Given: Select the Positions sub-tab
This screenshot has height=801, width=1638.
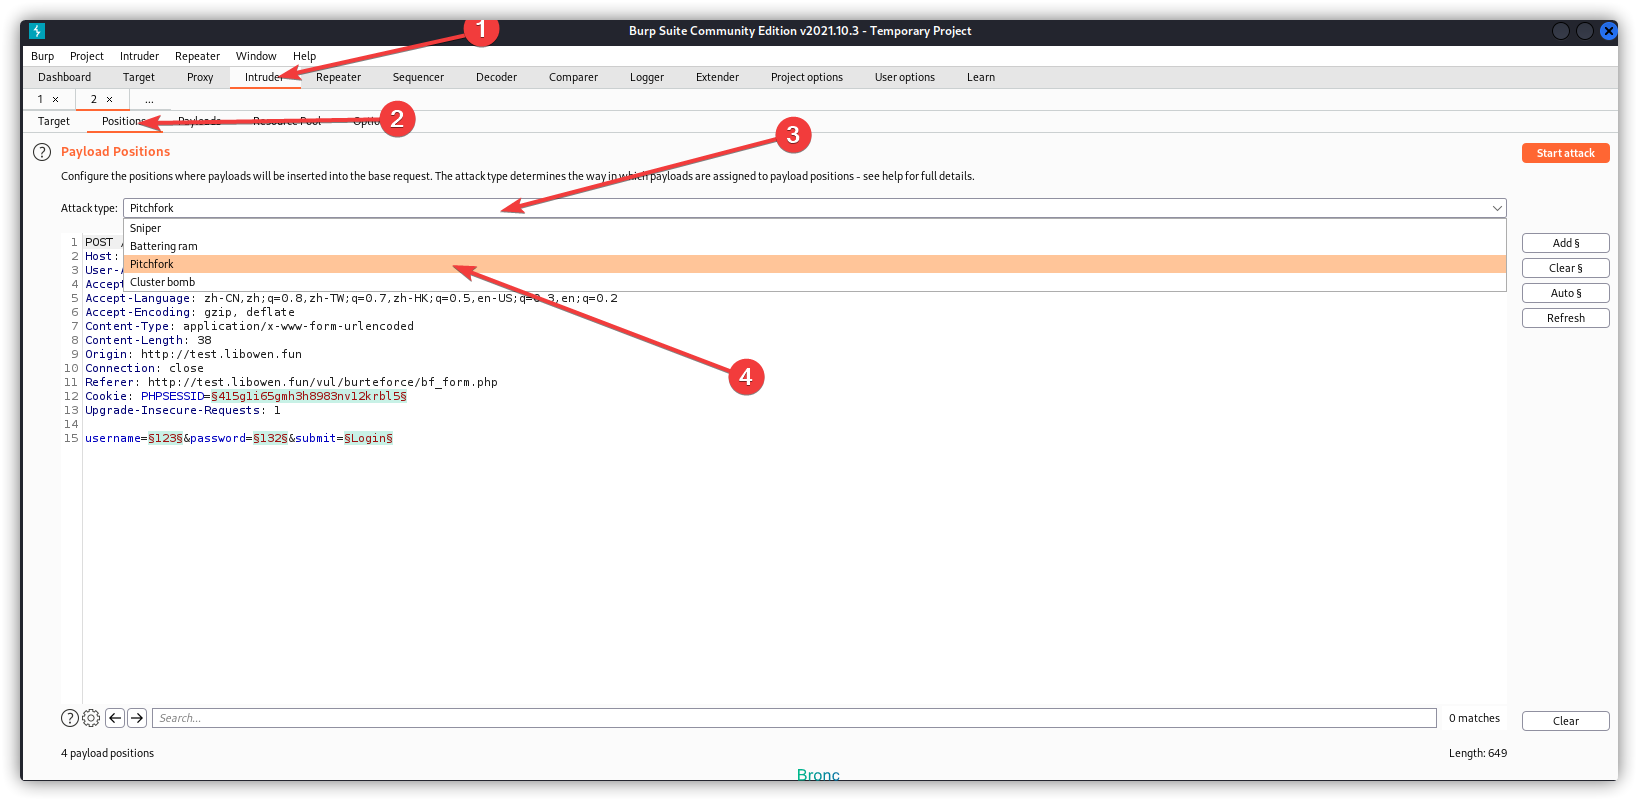Looking at the screenshot, I should click(x=124, y=121).
